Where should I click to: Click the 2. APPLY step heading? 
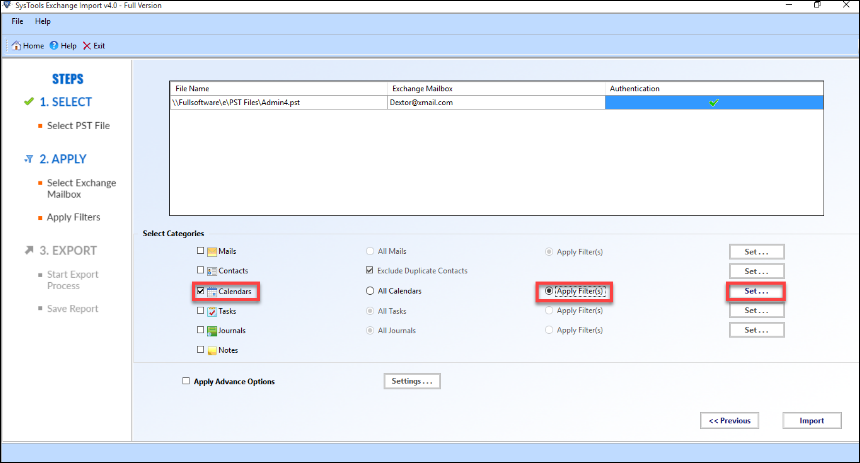(x=63, y=159)
